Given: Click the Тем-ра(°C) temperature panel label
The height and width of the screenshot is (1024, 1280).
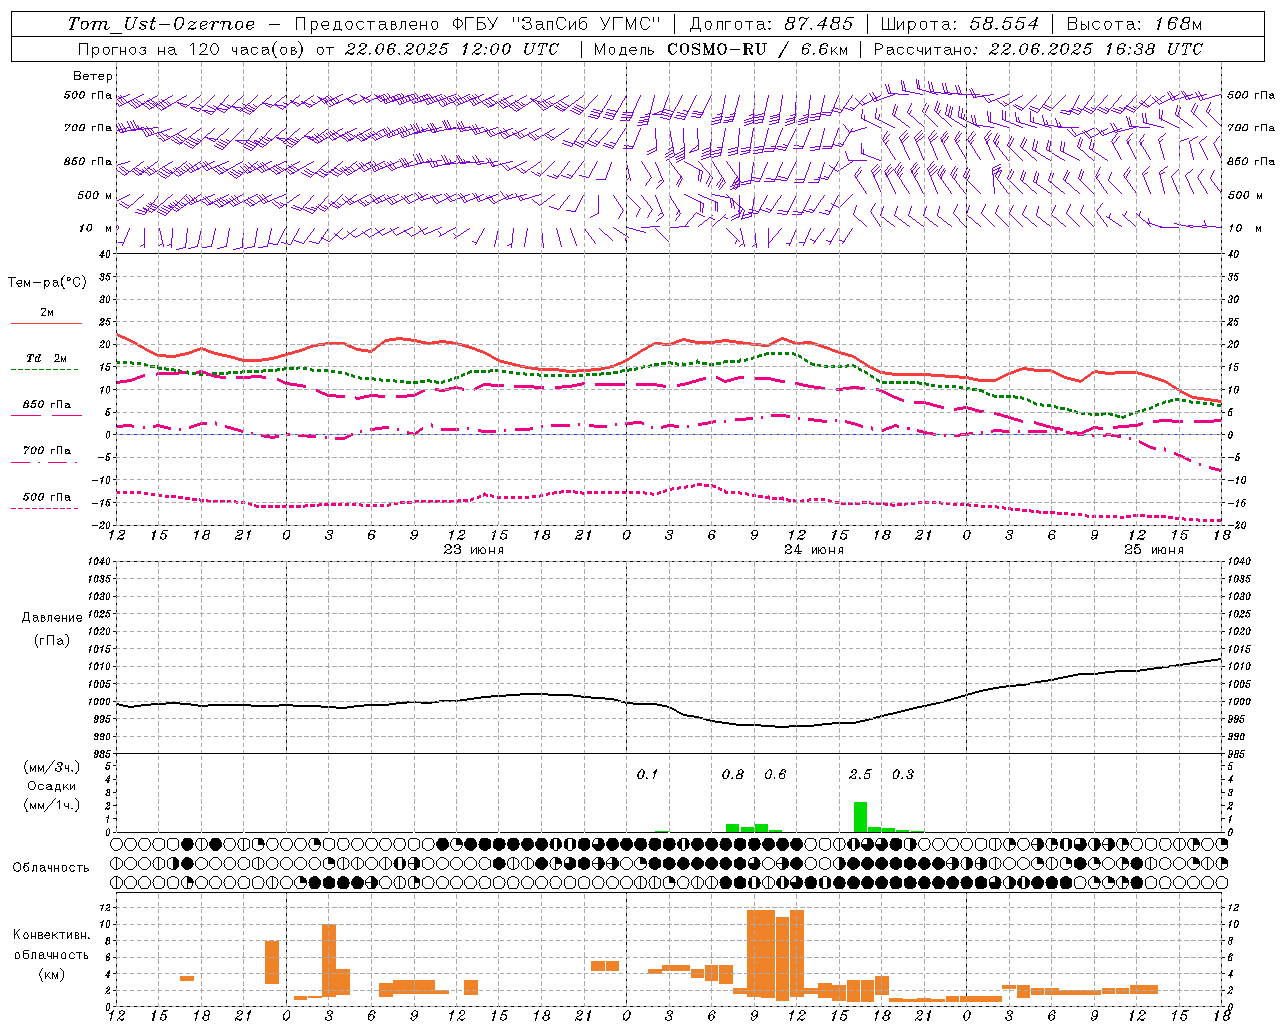Looking at the screenshot, I should [47, 283].
